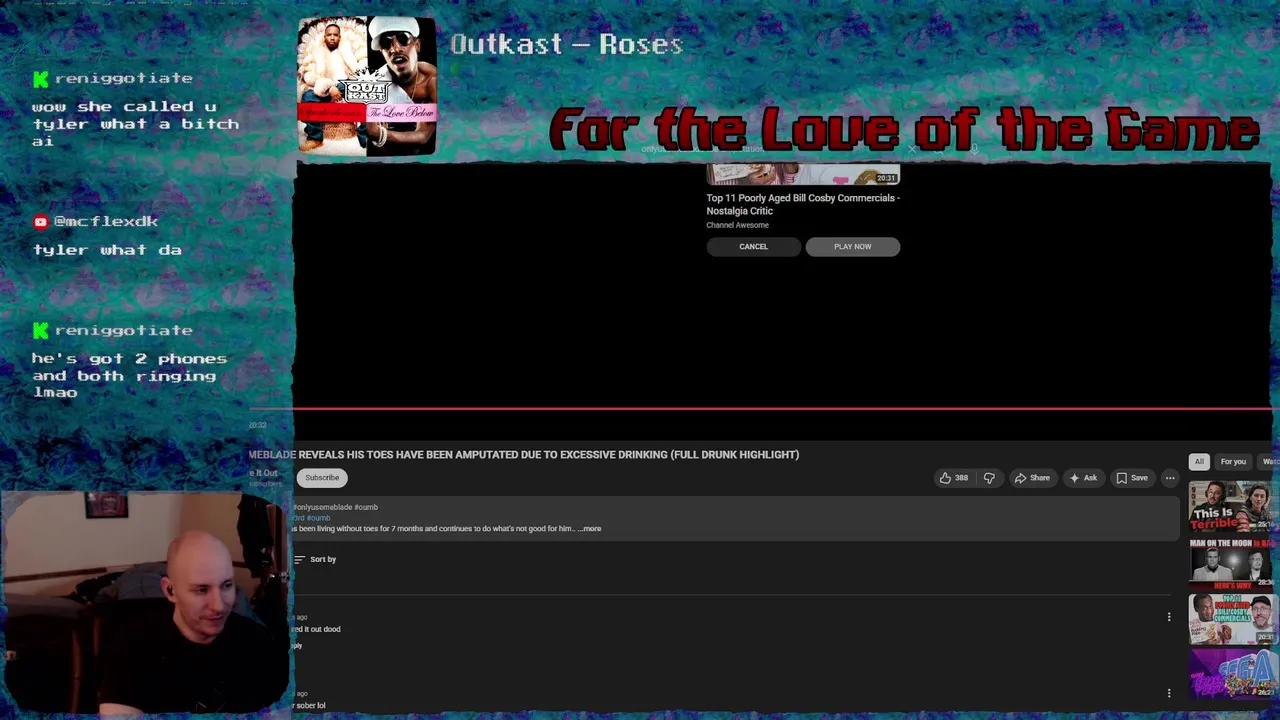Click the 'Outkast – Roses' song title

pyautogui.click(x=566, y=44)
